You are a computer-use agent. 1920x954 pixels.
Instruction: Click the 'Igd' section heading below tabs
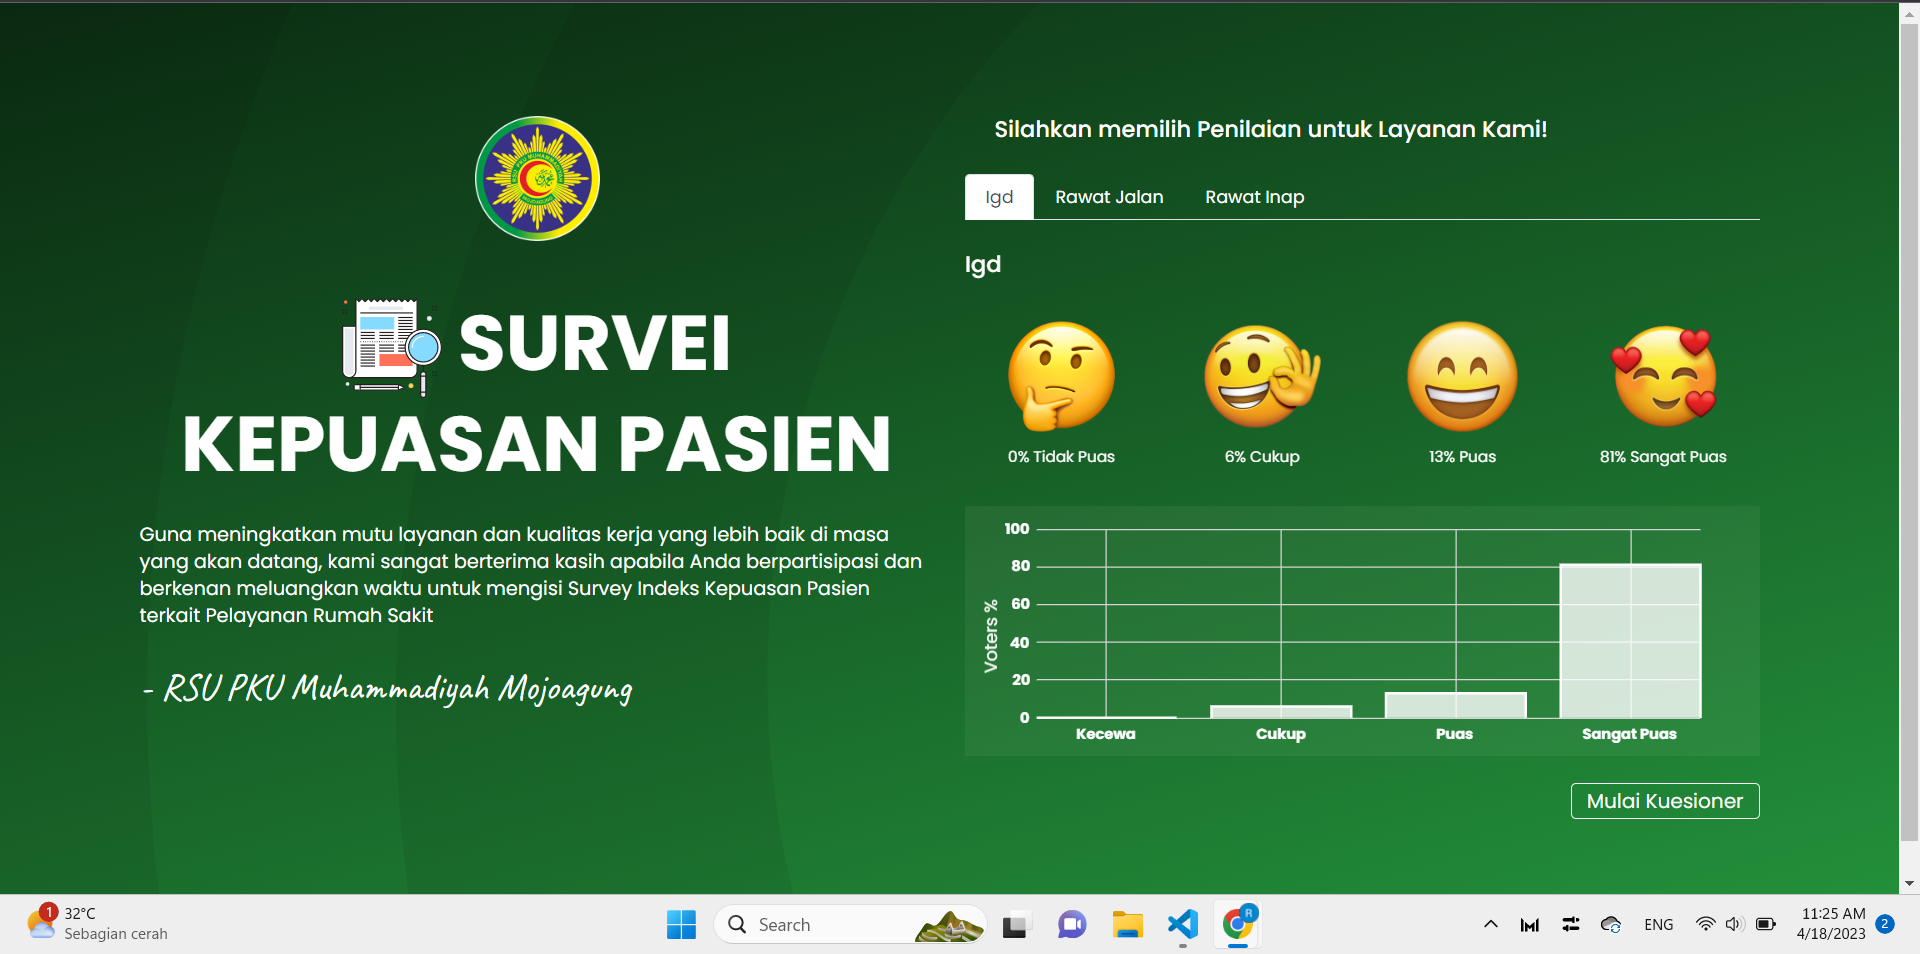(983, 265)
